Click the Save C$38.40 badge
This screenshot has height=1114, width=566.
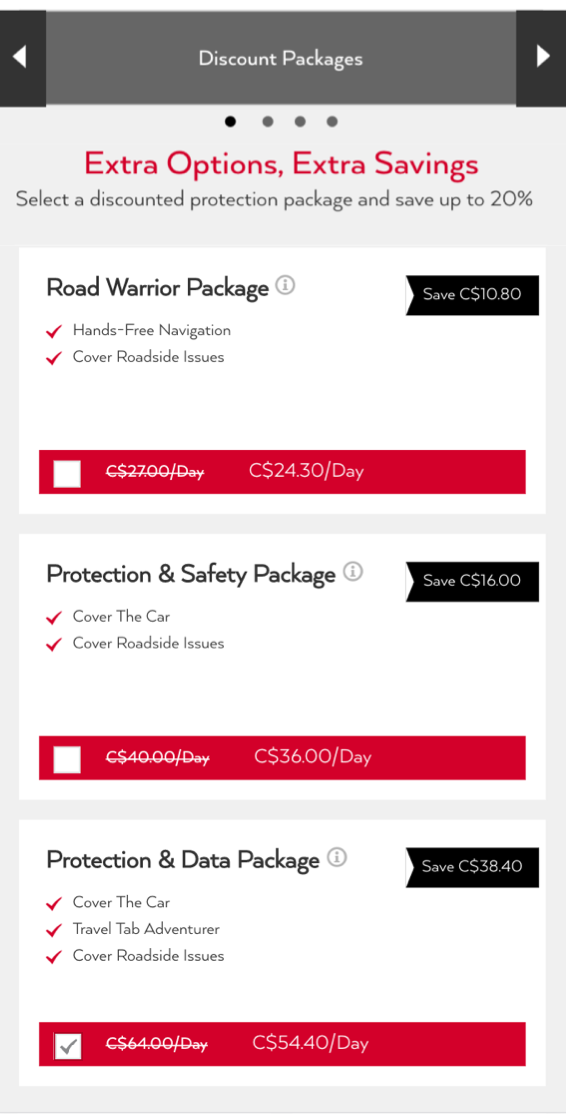coord(472,867)
